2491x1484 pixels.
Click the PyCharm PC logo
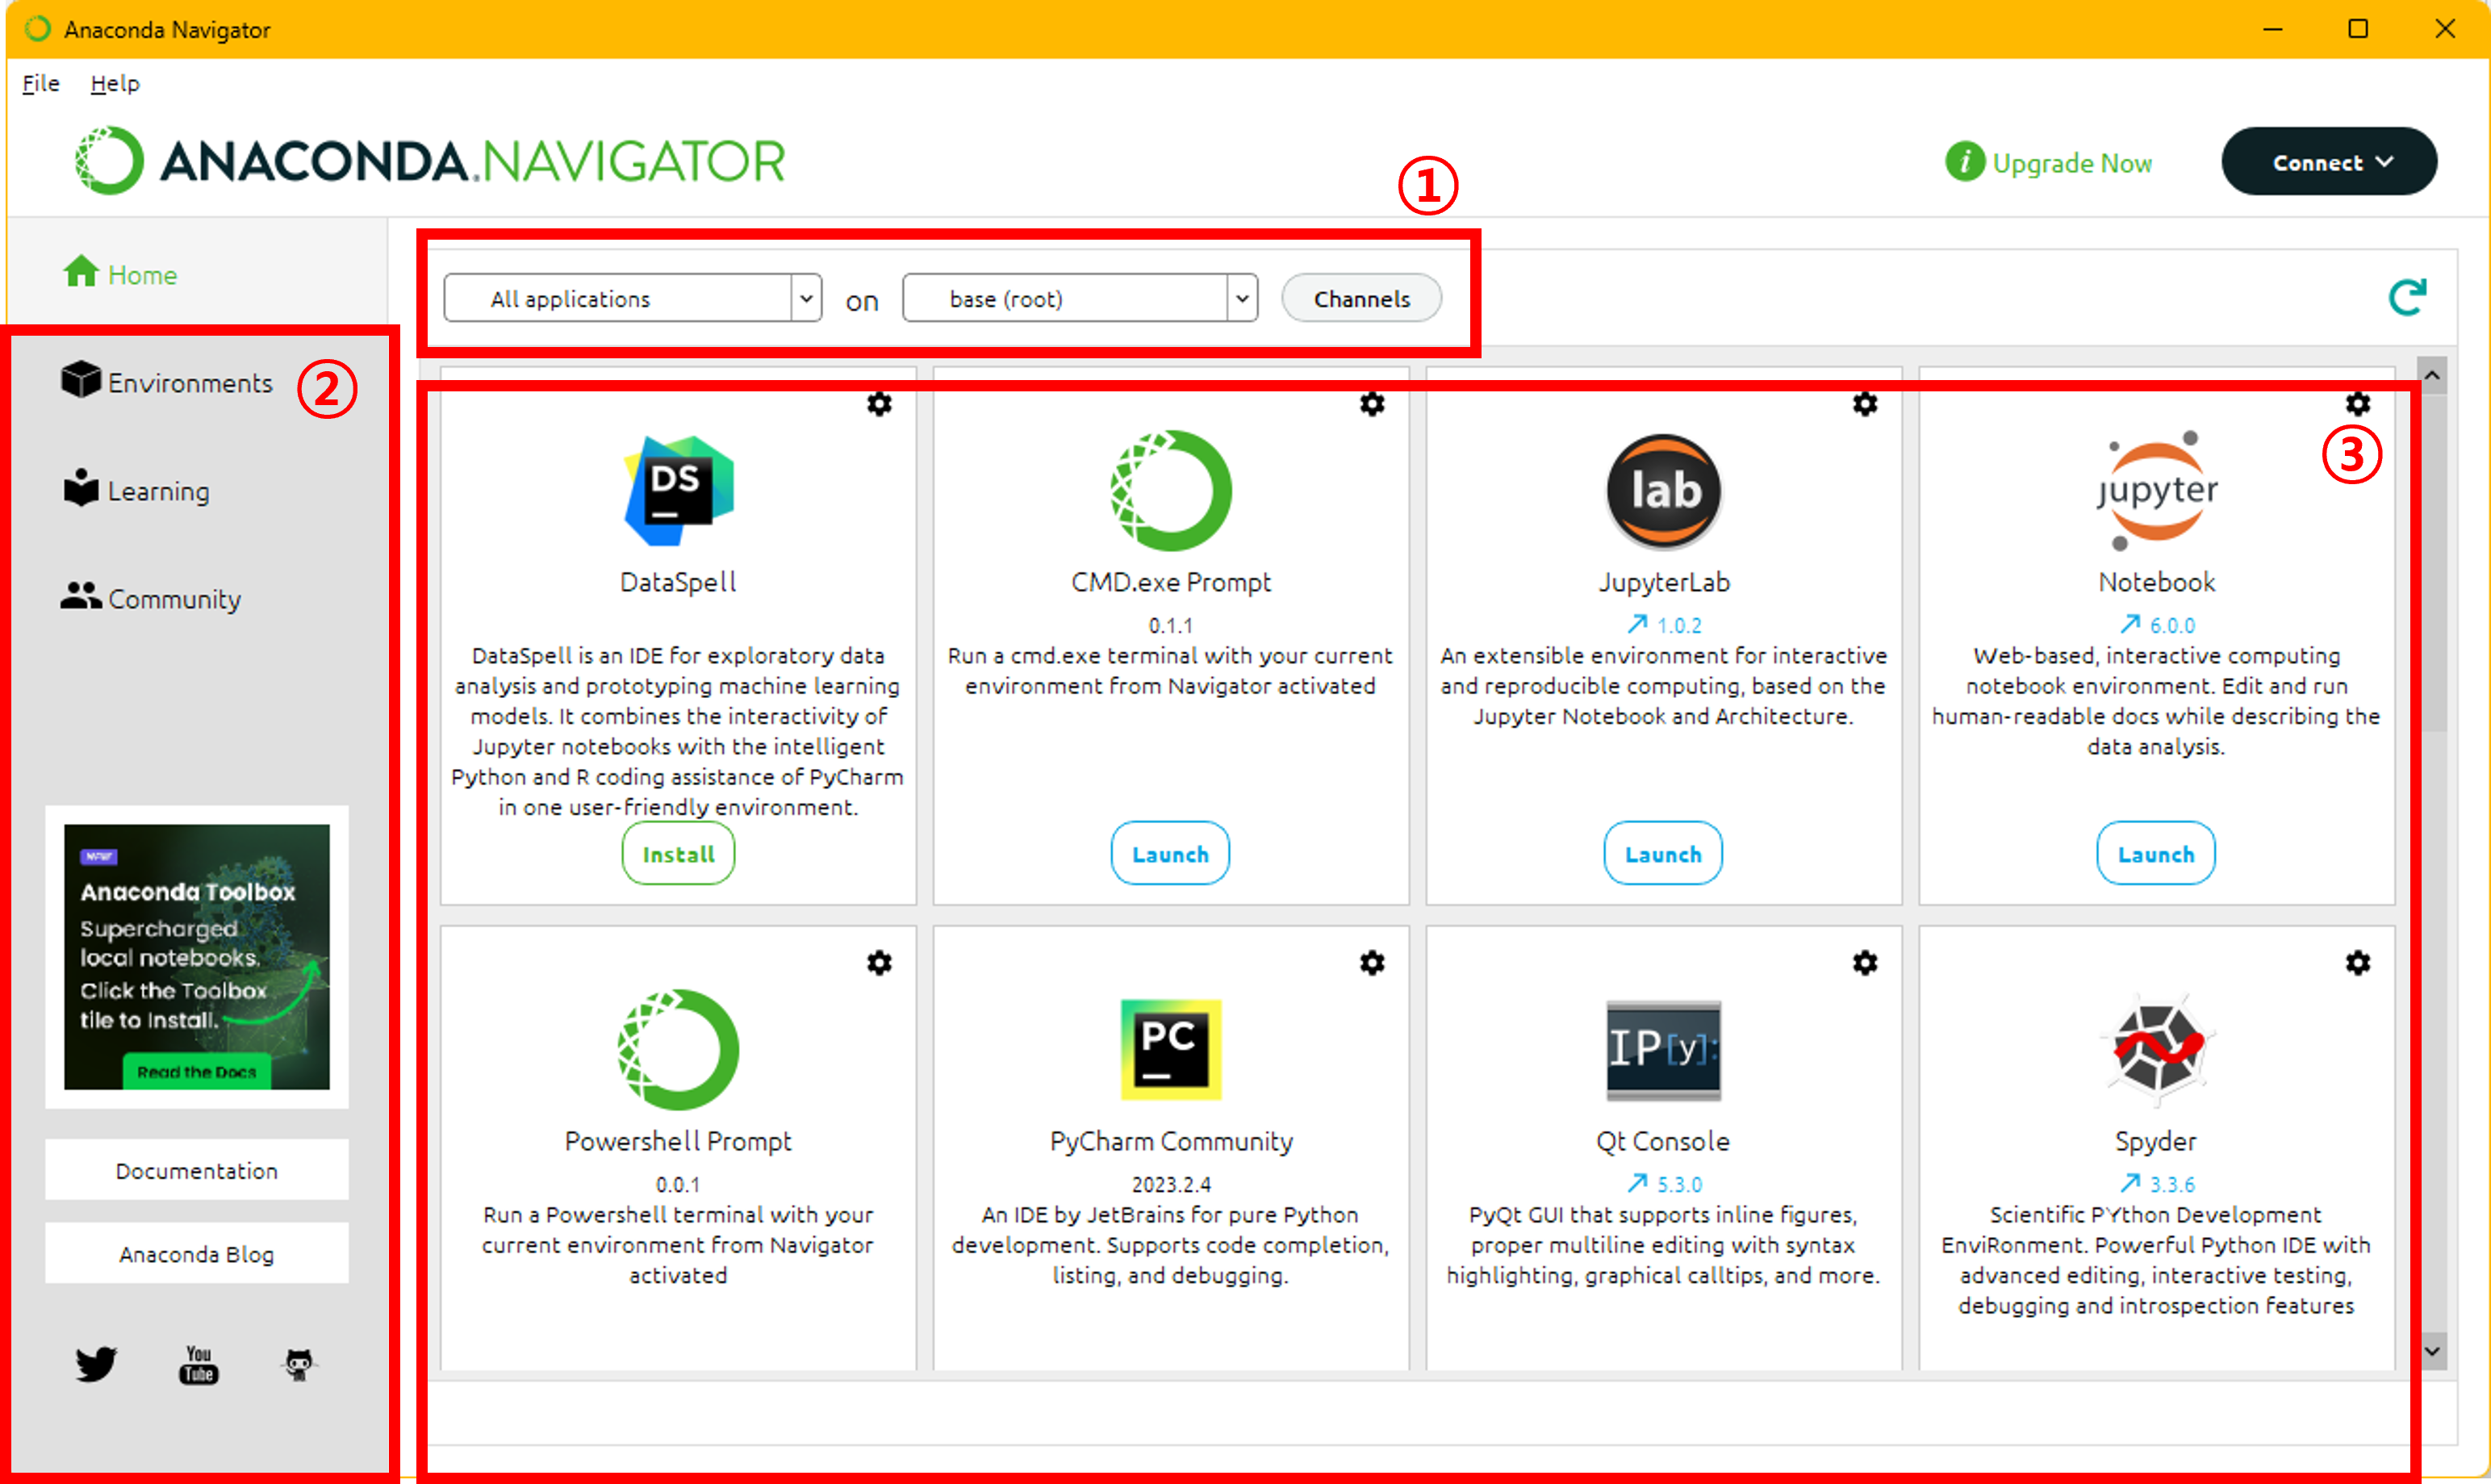coord(1171,1049)
